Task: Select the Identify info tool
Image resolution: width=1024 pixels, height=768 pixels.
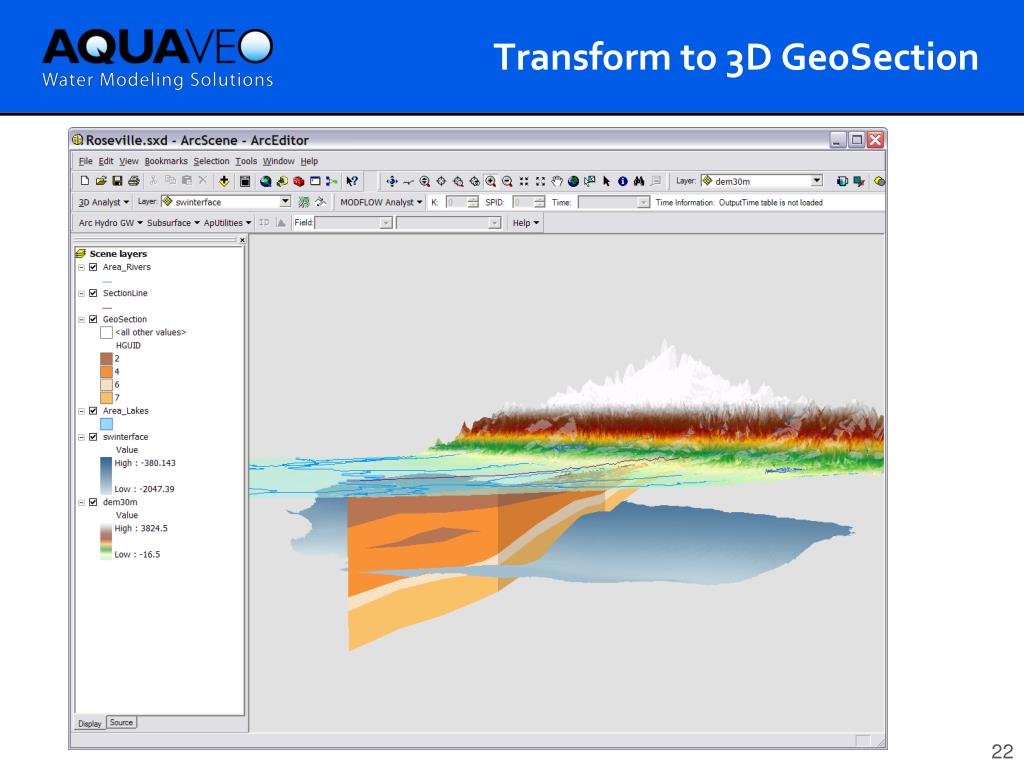Action: [622, 181]
